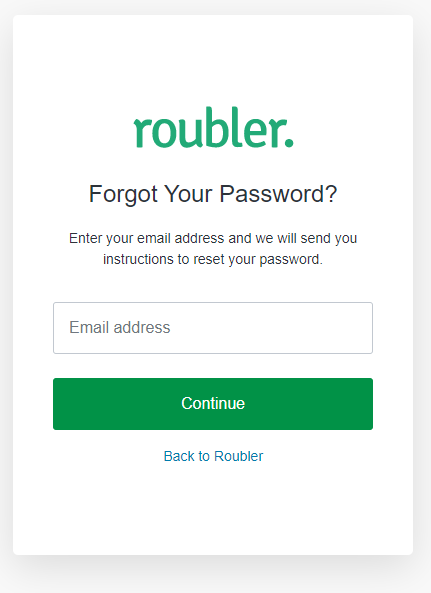Image resolution: width=431 pixels, height=593 pixels.
Task: Follow the Back to Roubler link
Action: (x=213, y=456)
